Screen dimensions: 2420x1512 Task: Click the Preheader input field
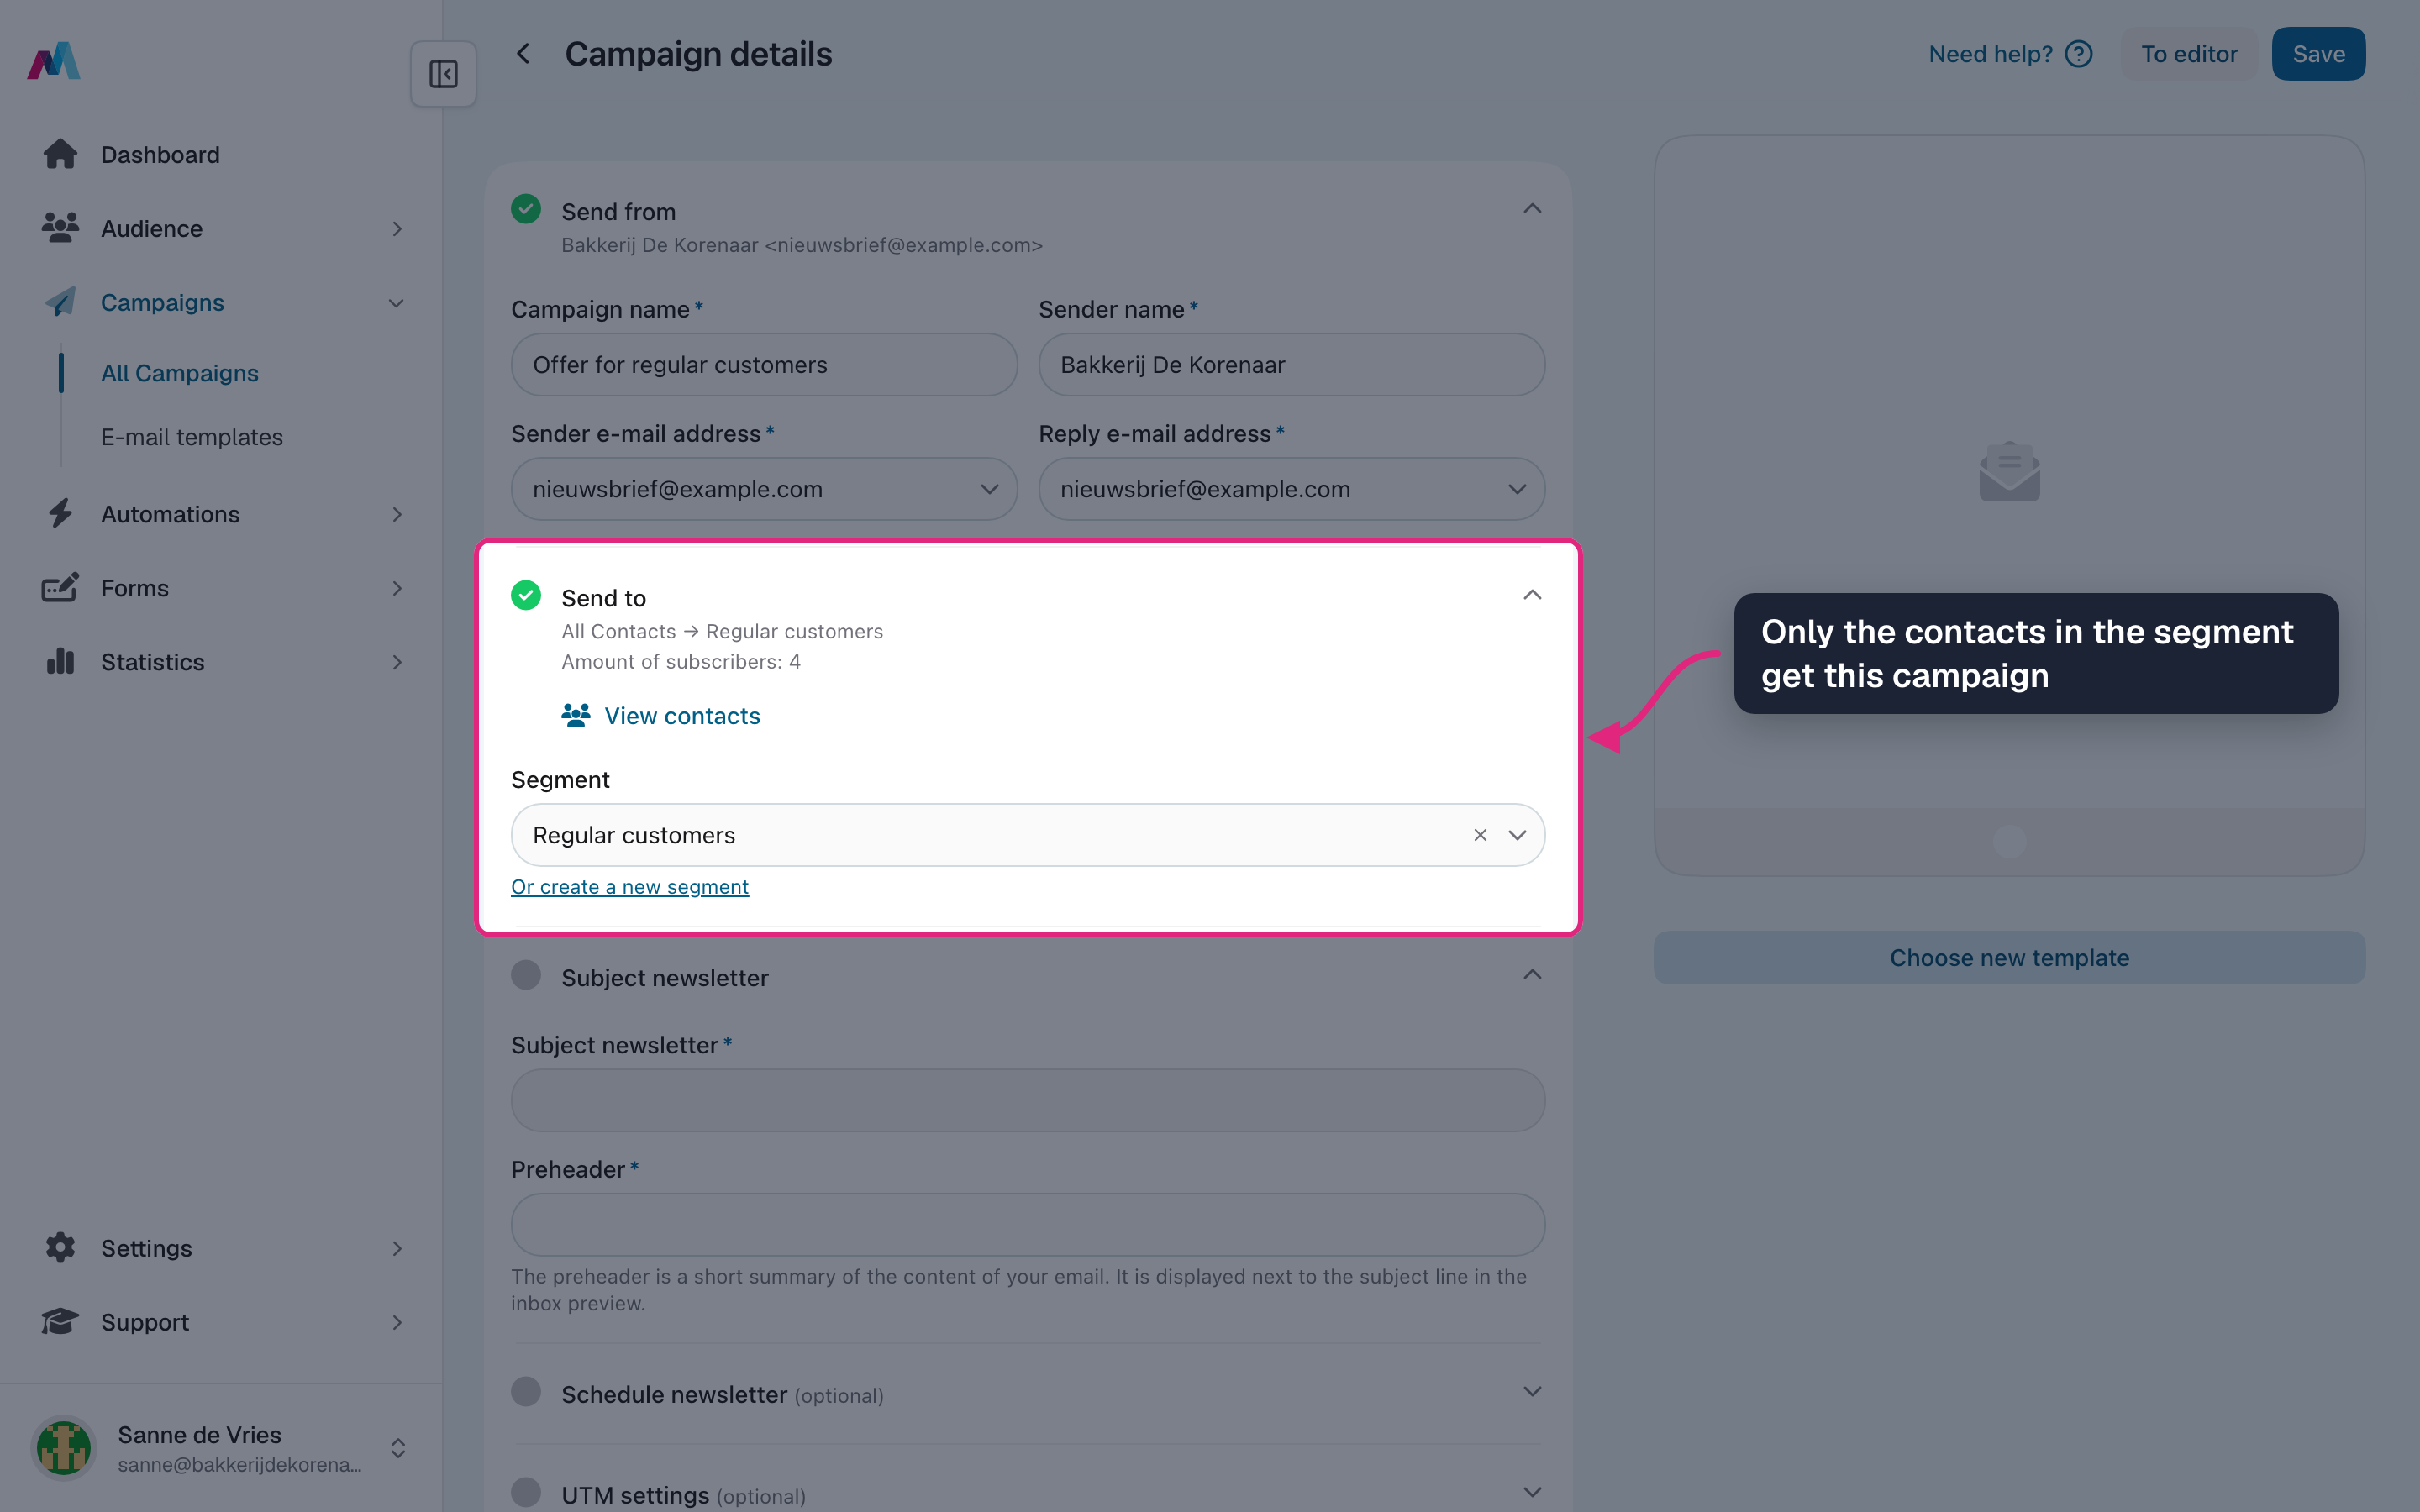(x=1028, y=1224)
